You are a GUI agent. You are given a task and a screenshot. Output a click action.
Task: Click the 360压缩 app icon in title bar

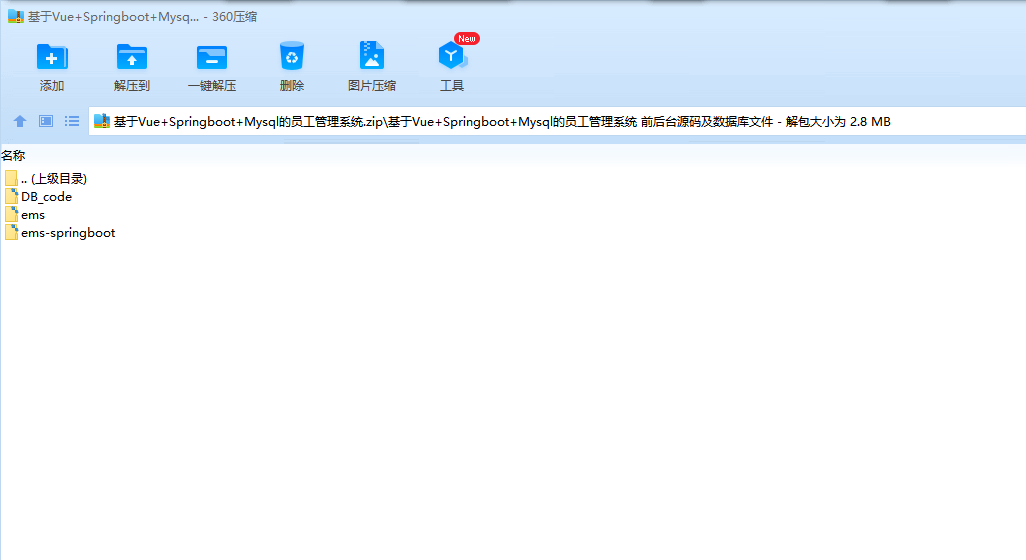(16, 16)
